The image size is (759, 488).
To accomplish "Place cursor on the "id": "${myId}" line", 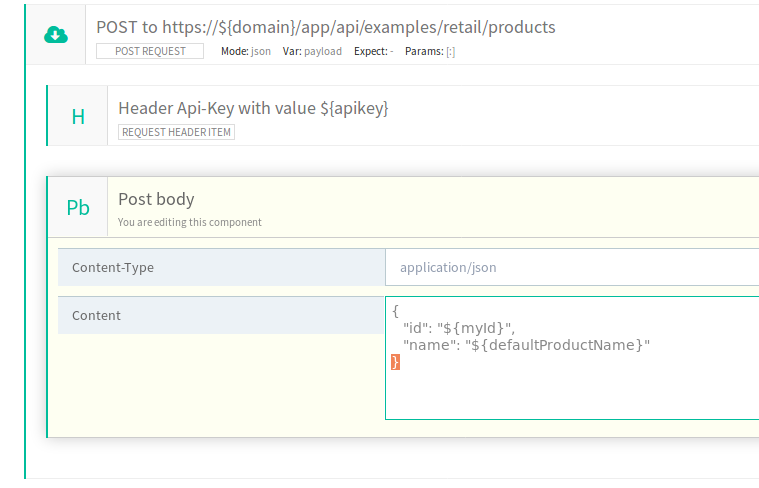I will click(458, 328).
